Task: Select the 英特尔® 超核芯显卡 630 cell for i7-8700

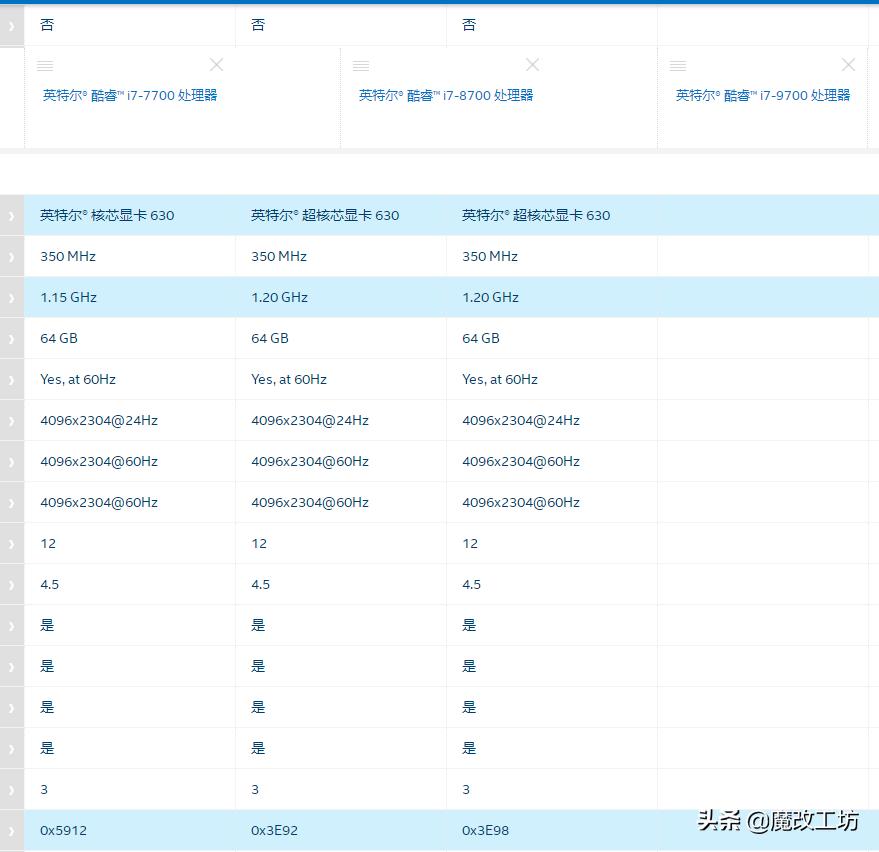Action: (324, 215)
